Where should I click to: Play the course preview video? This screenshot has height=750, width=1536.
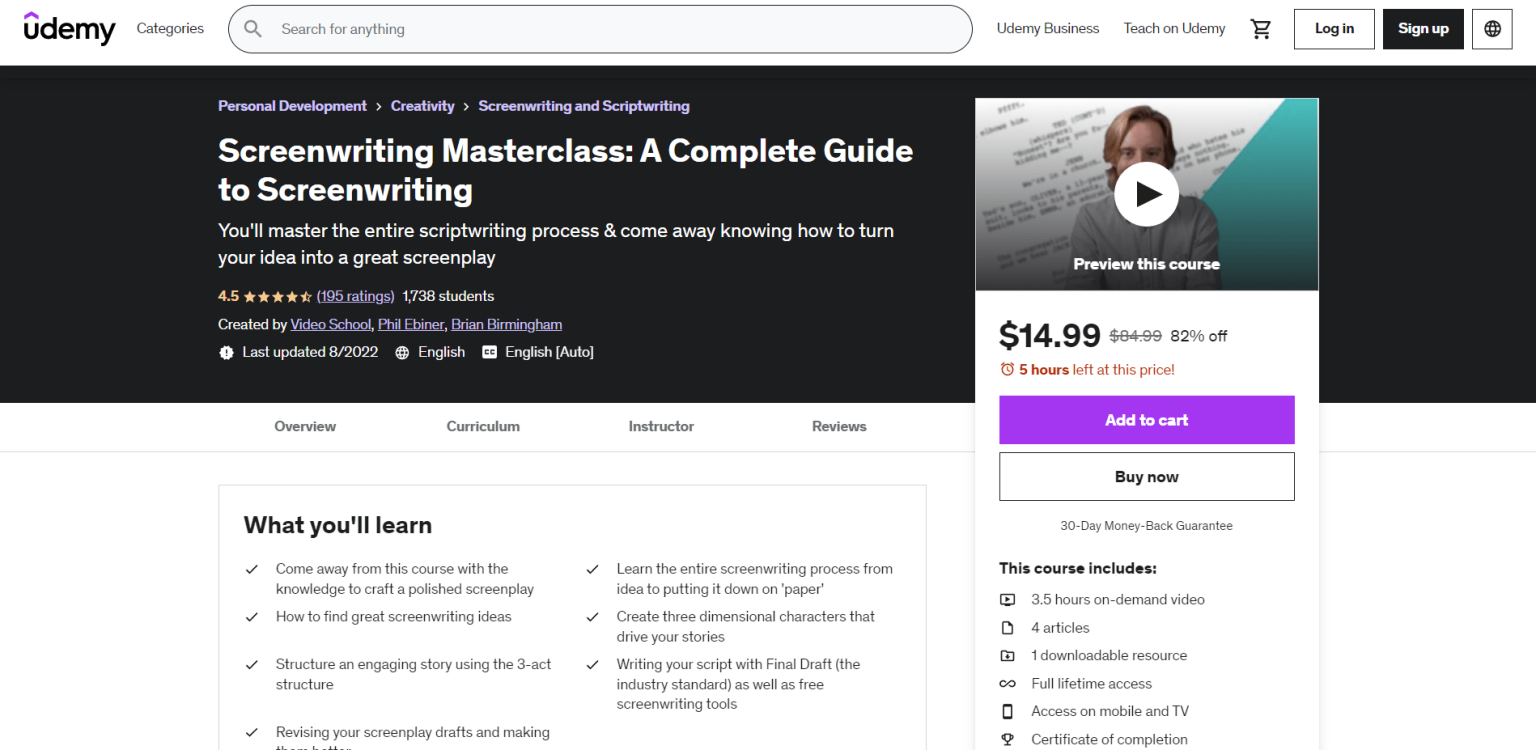coord(1146,193)
